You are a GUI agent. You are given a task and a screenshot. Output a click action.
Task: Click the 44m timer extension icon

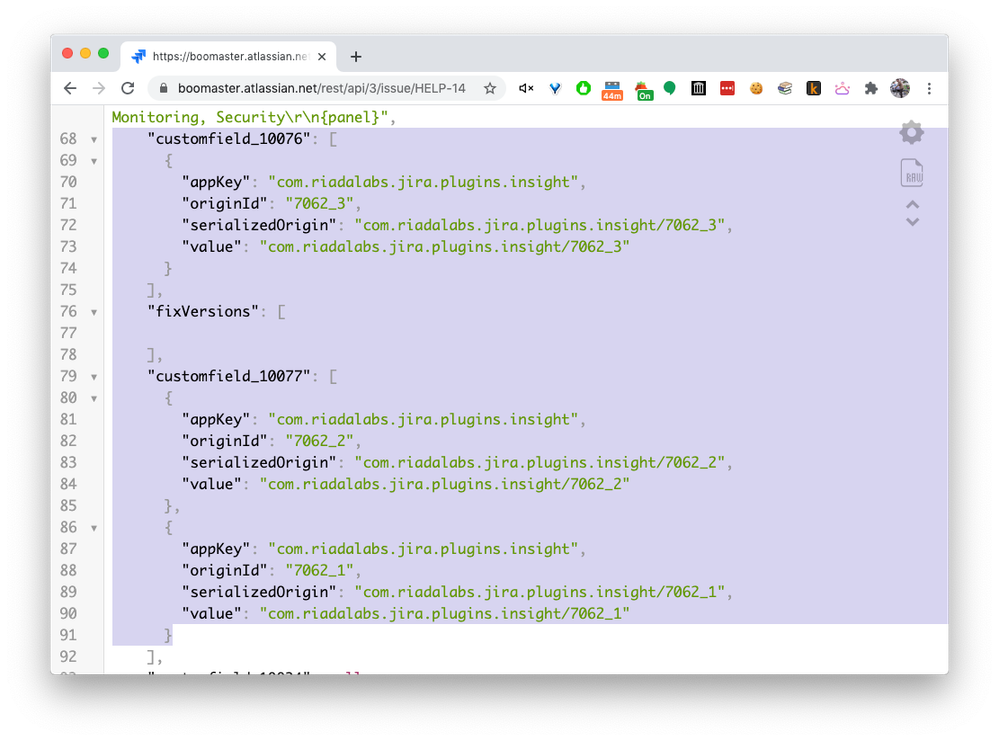[x=612, y=88]
